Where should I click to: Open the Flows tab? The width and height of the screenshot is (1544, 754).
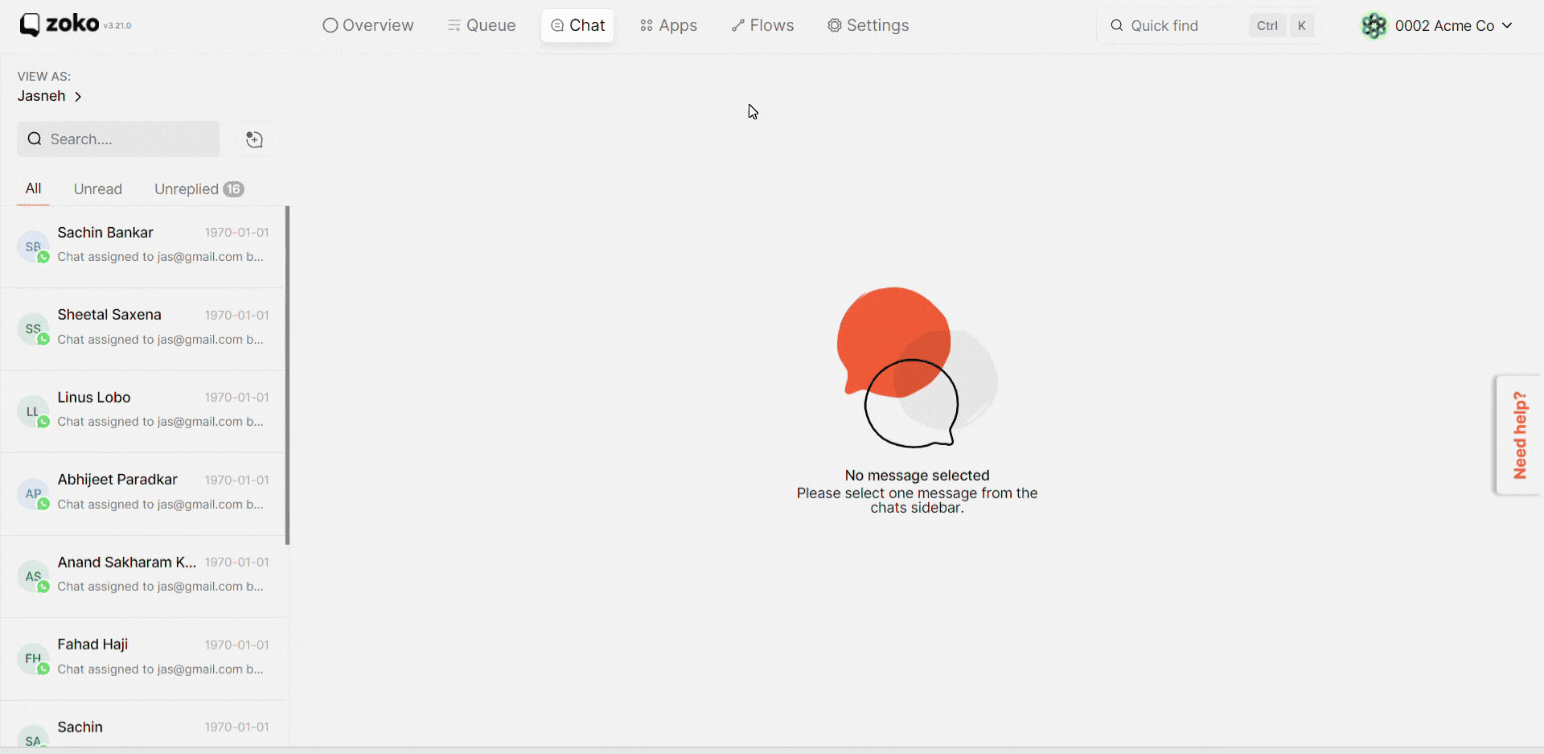click(x=763, y=26)
